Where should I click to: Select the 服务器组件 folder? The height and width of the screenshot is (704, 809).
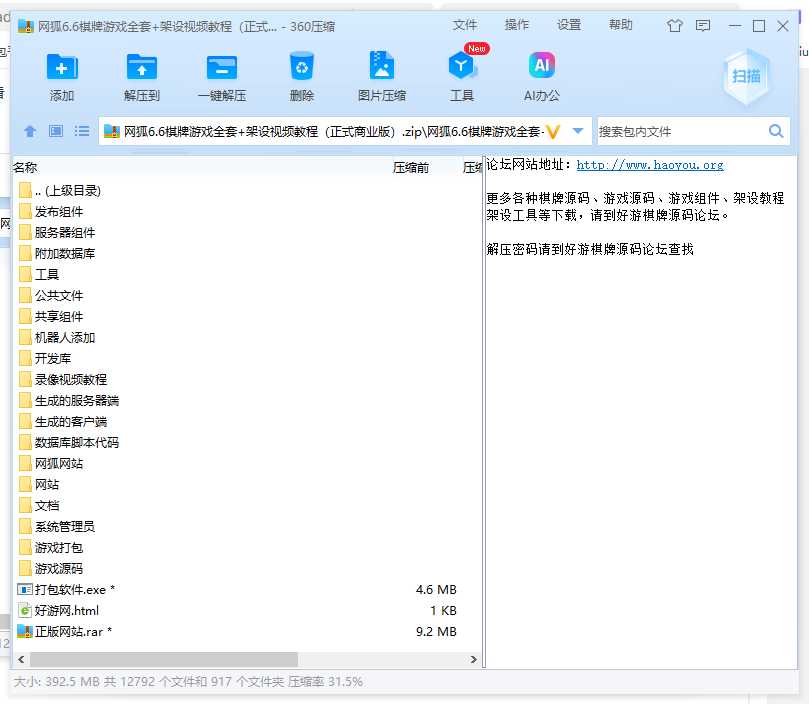(x=57, y=233)
